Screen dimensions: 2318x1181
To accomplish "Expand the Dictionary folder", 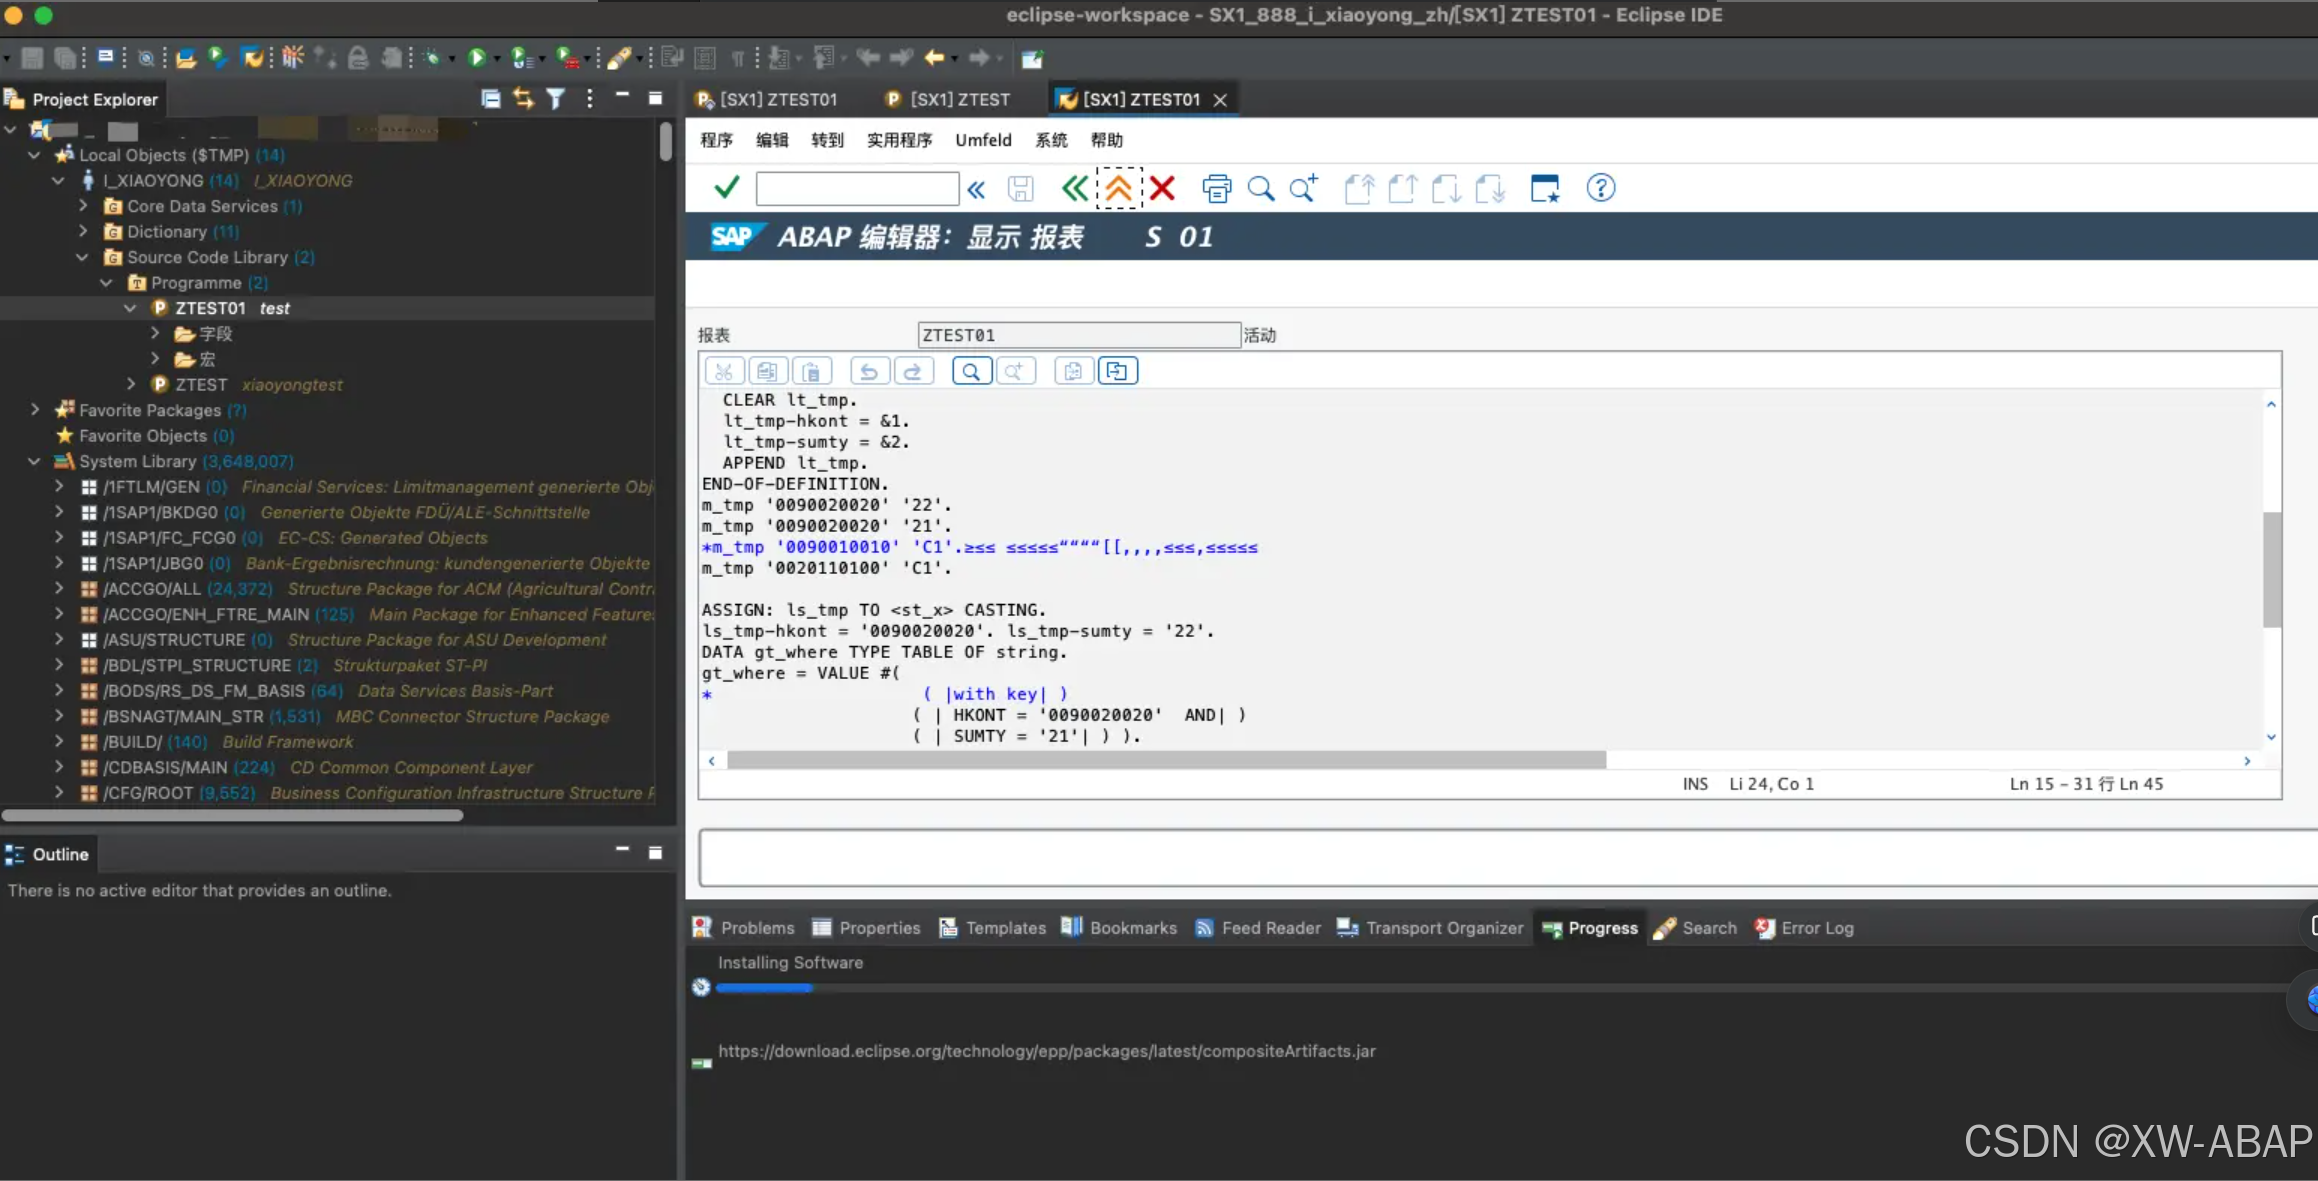I will 83,231.
